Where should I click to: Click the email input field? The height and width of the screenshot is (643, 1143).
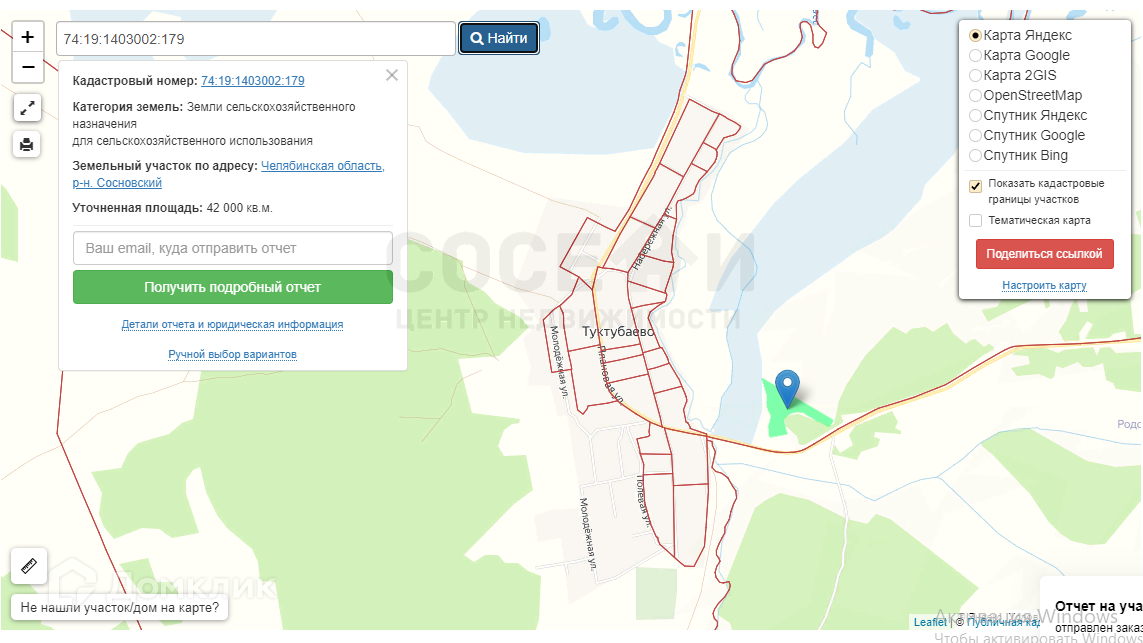233,249
